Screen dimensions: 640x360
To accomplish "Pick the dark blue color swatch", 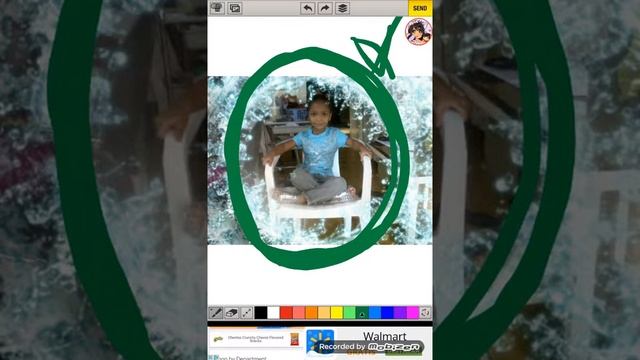I will pyautogui.click(x=387, y=313).
